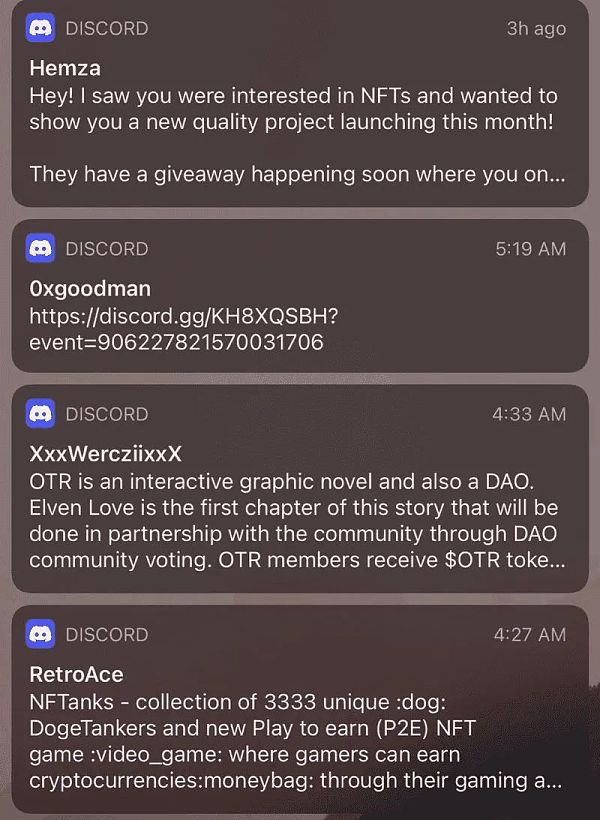Open the discord.gg/KH8XQSBH invite link
This screenshot has height=820, width=600.
pos(184,329)
